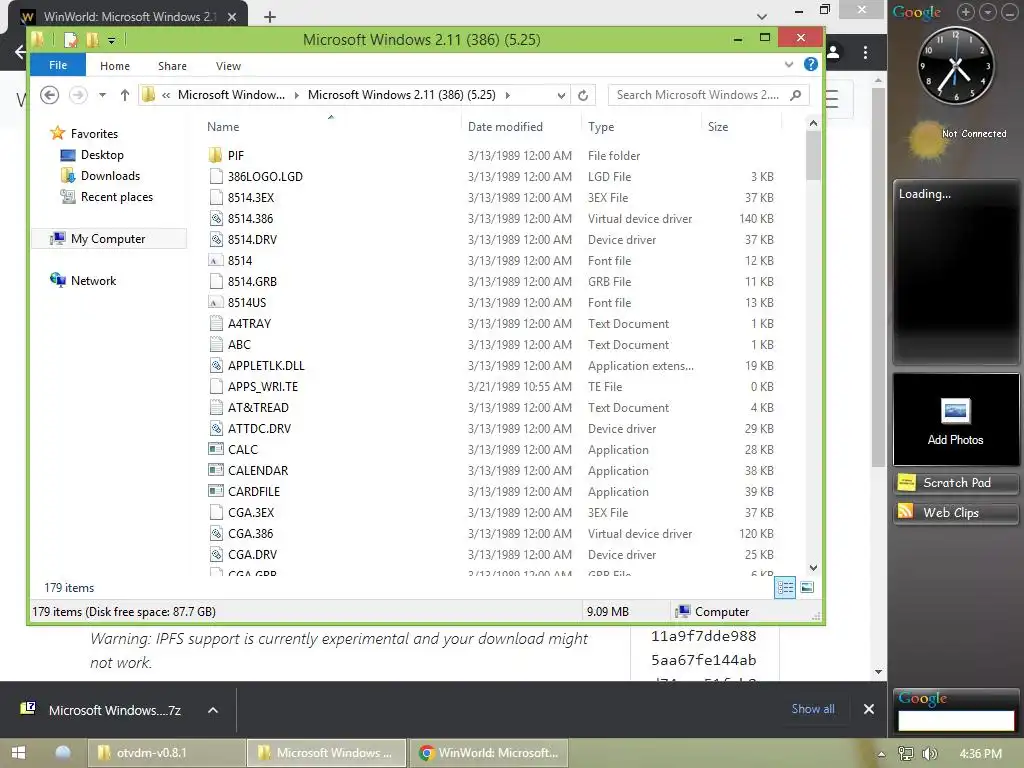
Task: Click the Google gadget search box
Action: (955, 720)
